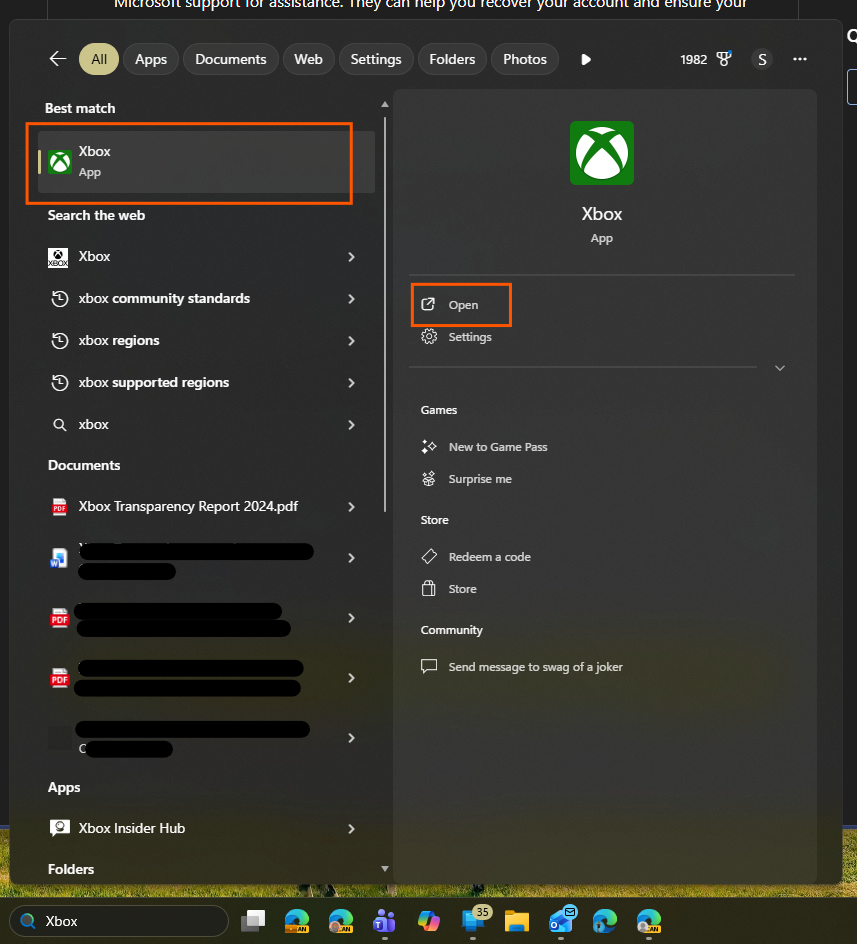This screenshot has width=857, height=944.
Task: Open Outlook from the taskbar
Action: point(562,920)
